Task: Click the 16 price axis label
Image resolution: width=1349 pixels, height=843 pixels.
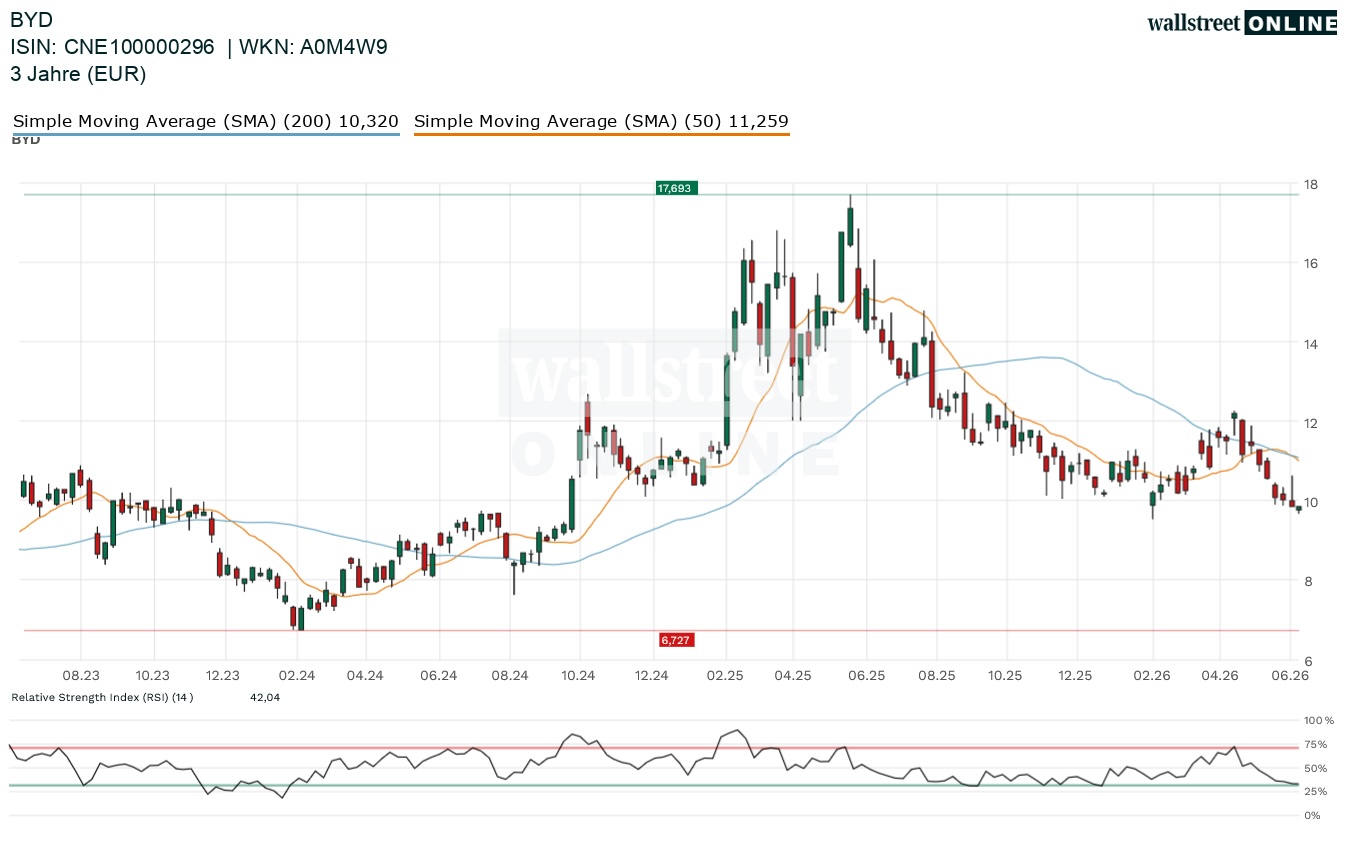Action: tap(1310, 264)
